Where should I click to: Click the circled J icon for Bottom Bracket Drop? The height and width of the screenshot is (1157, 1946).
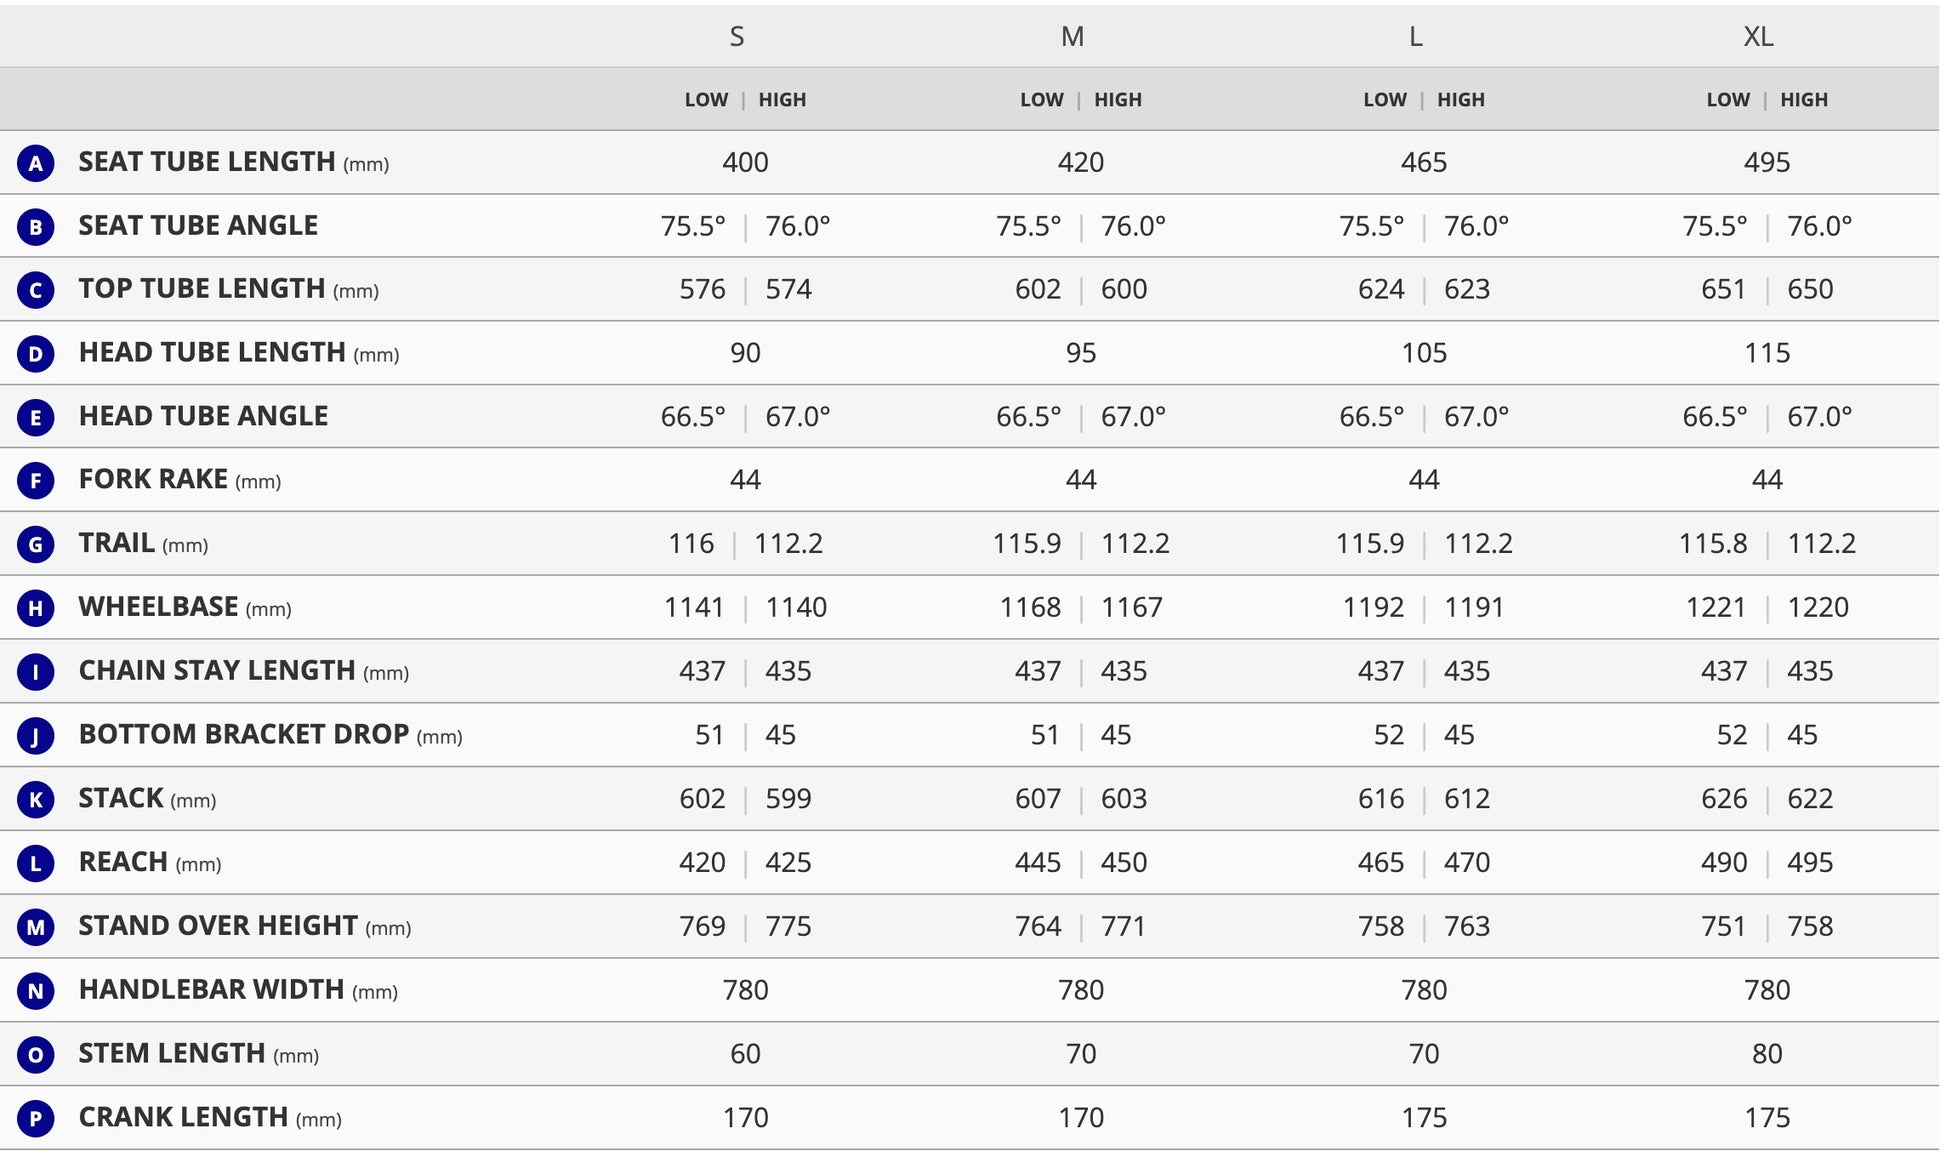click(36, 736)
